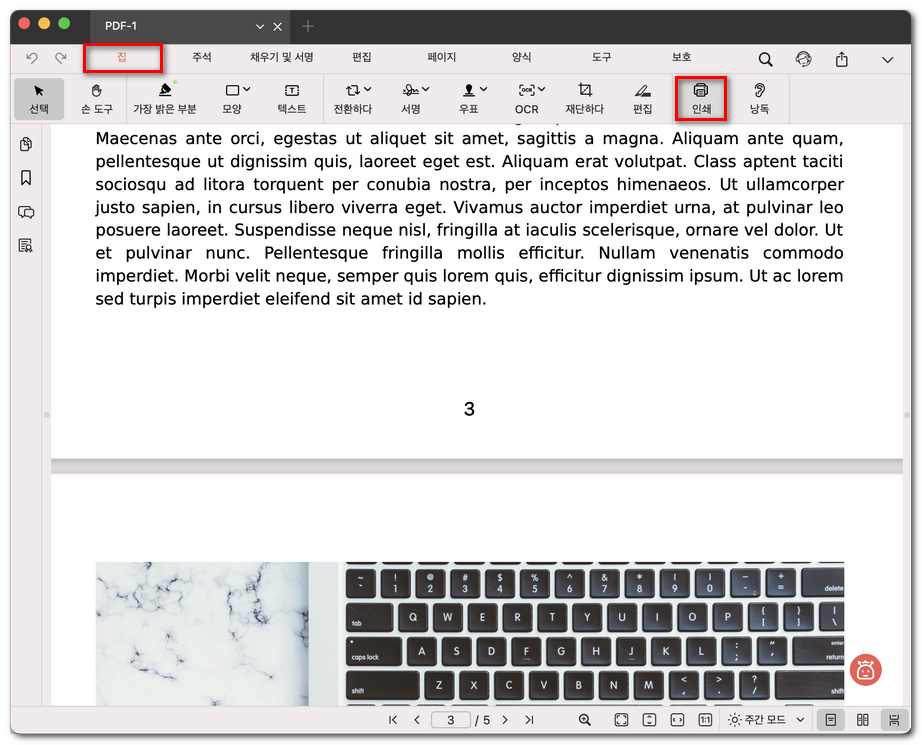Switch to the 주석 annotation tab

pyautogui.click(x=202, y=57)
